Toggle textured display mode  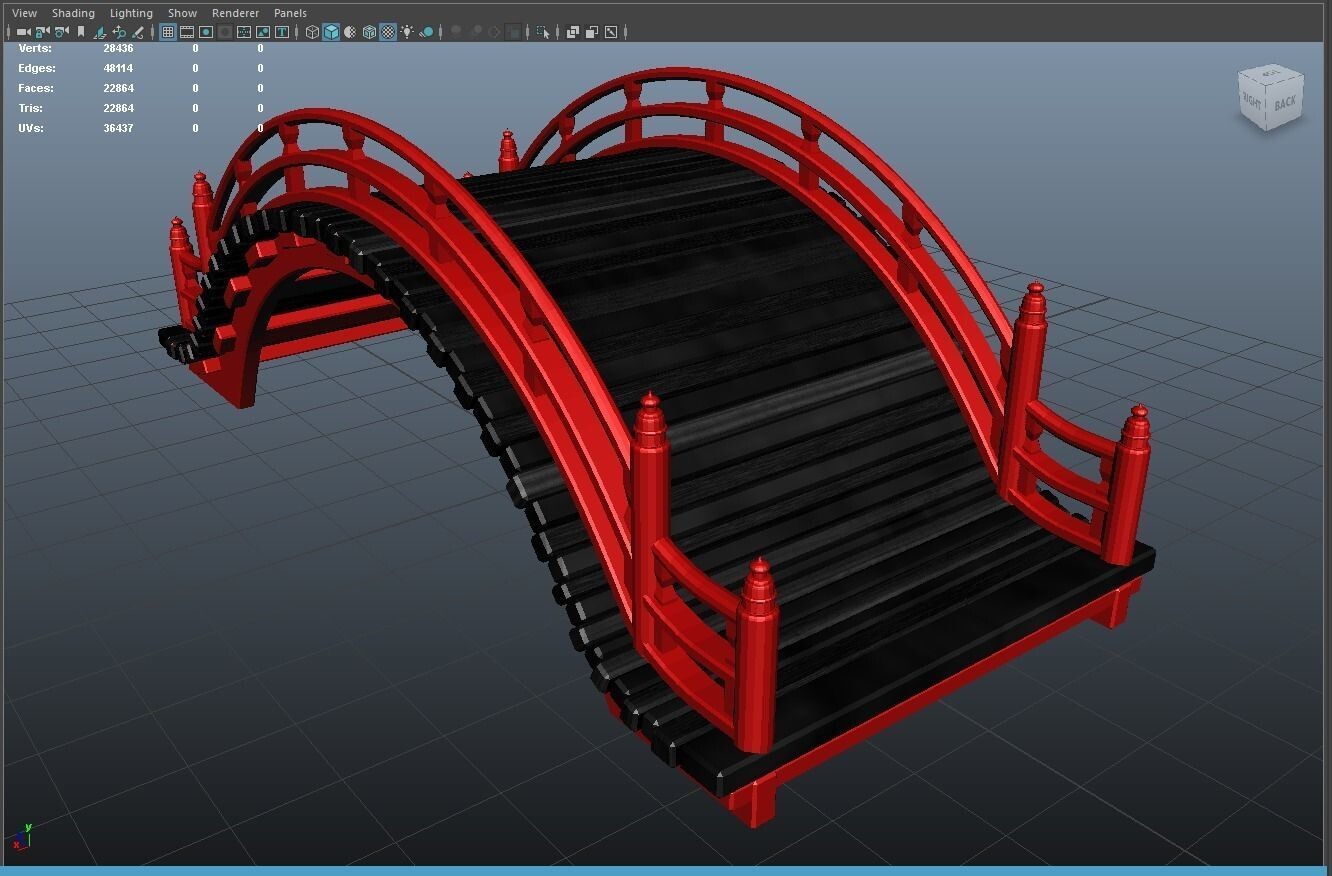coord(388,32)
